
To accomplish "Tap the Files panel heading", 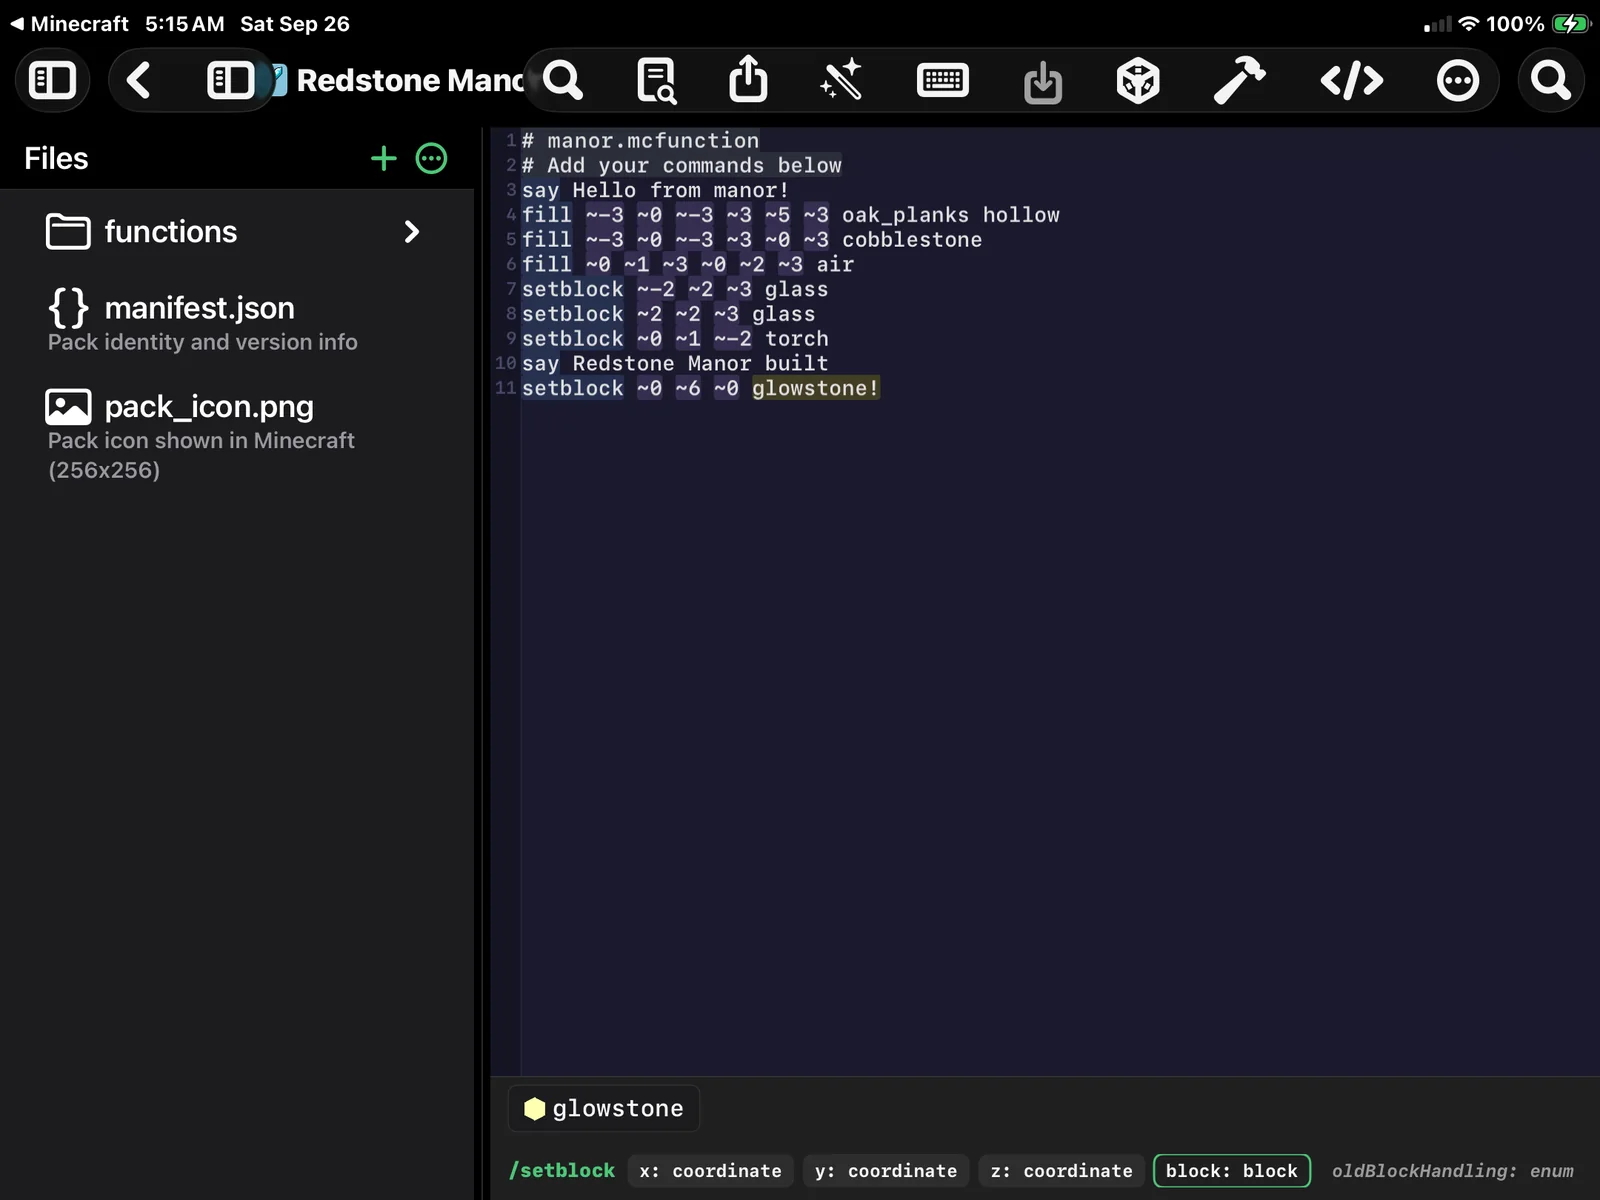I will pos(56,158).
